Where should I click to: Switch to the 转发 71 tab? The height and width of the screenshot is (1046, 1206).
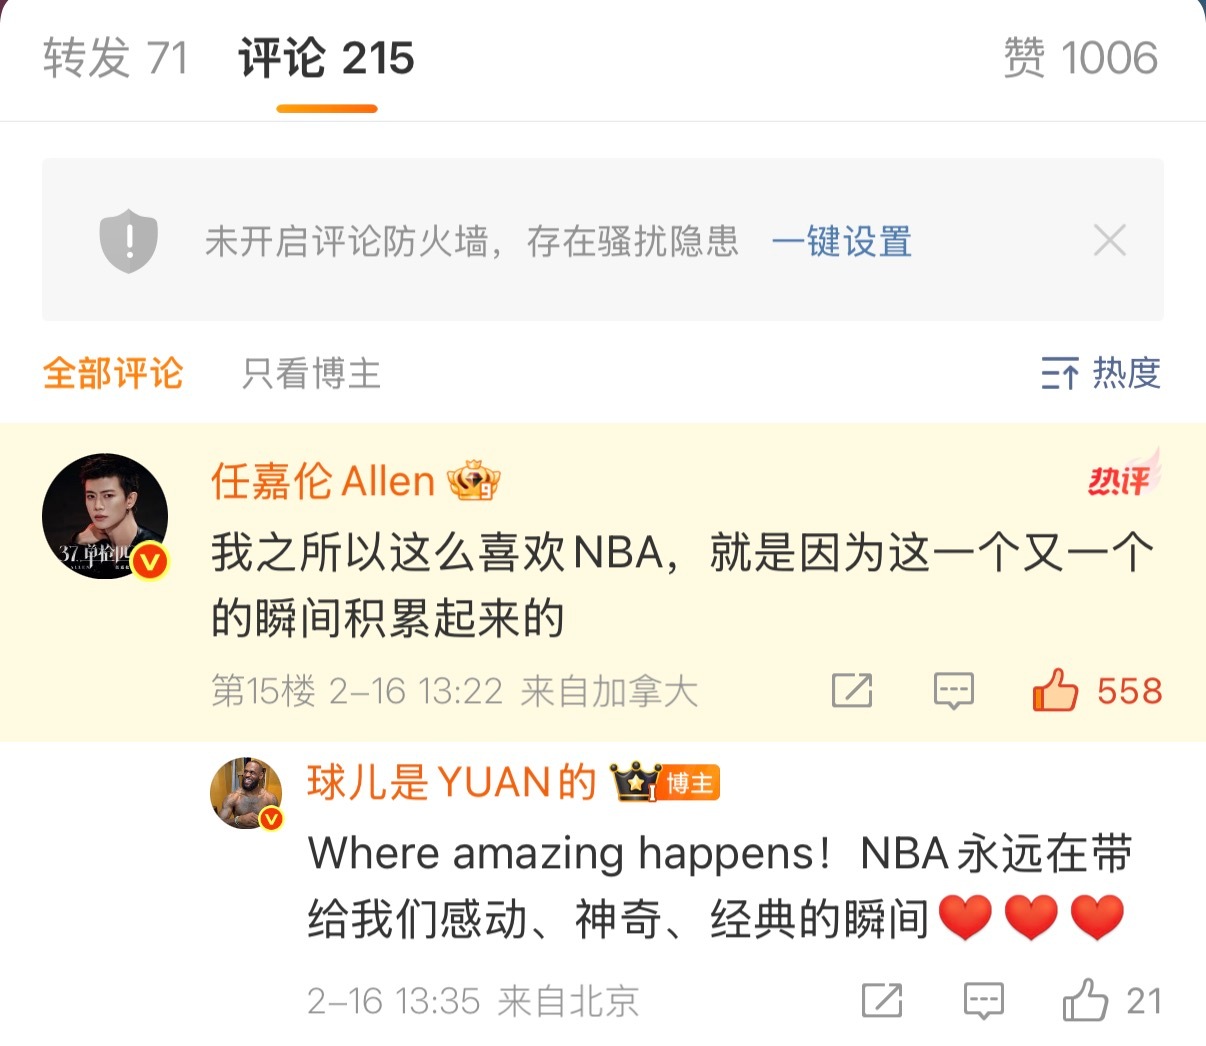[116, 58]
